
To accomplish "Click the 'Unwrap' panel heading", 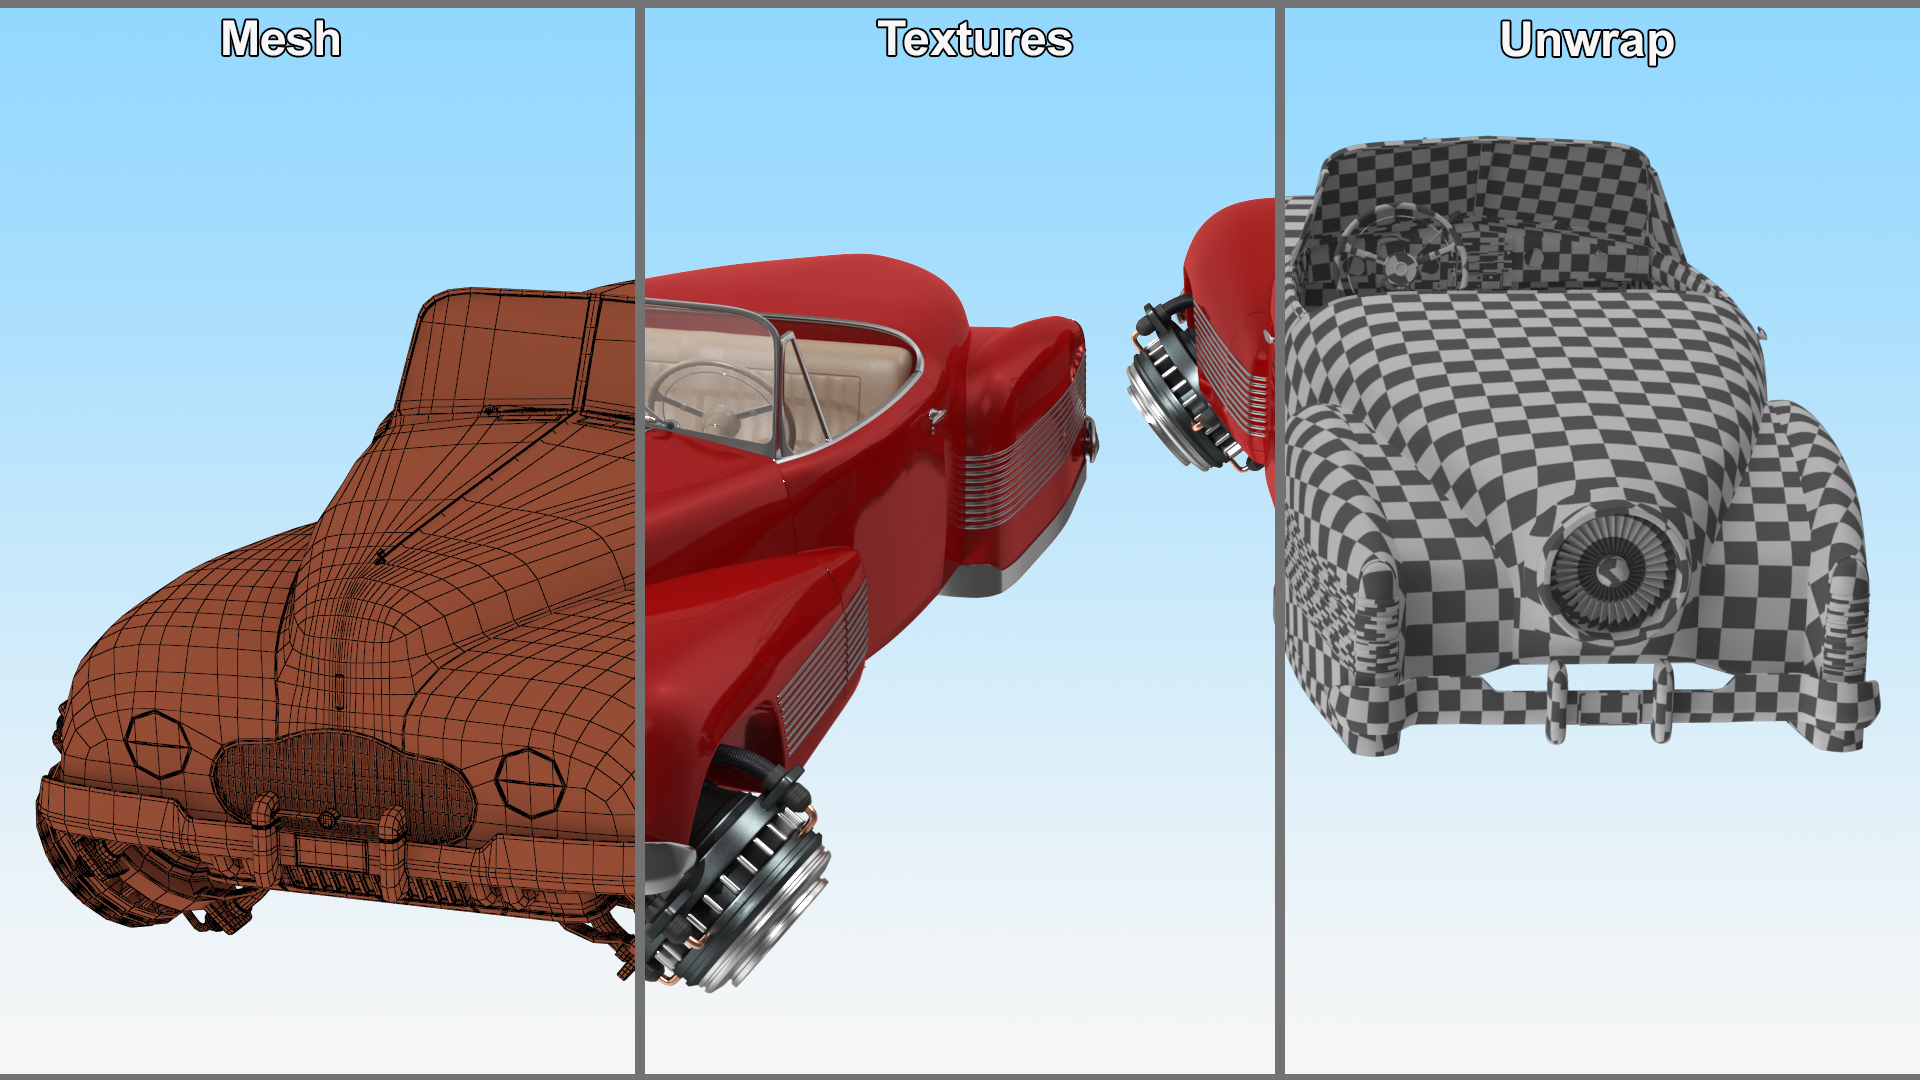I will (1587, 41).
